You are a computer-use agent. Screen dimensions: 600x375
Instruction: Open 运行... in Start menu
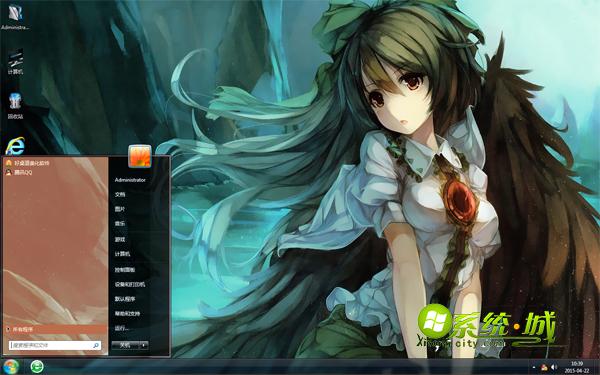[122, 328]
